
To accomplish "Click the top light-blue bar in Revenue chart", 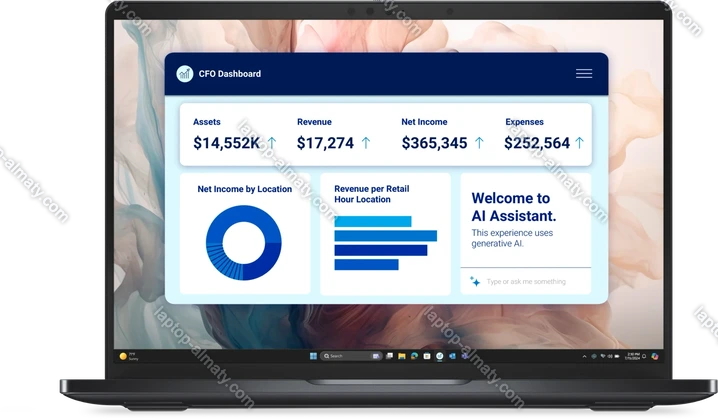I will pos(372,221).
